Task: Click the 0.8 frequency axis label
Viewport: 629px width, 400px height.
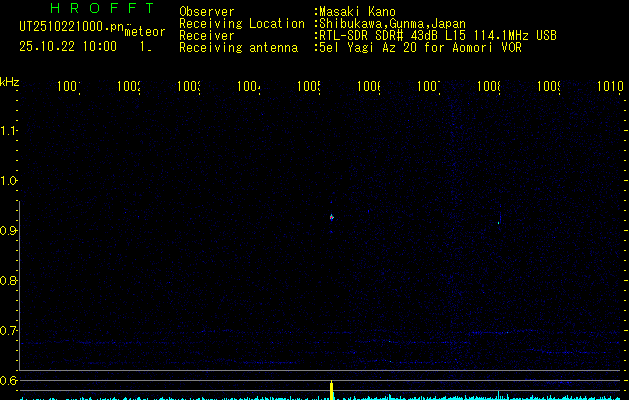Action: (8, 280)
